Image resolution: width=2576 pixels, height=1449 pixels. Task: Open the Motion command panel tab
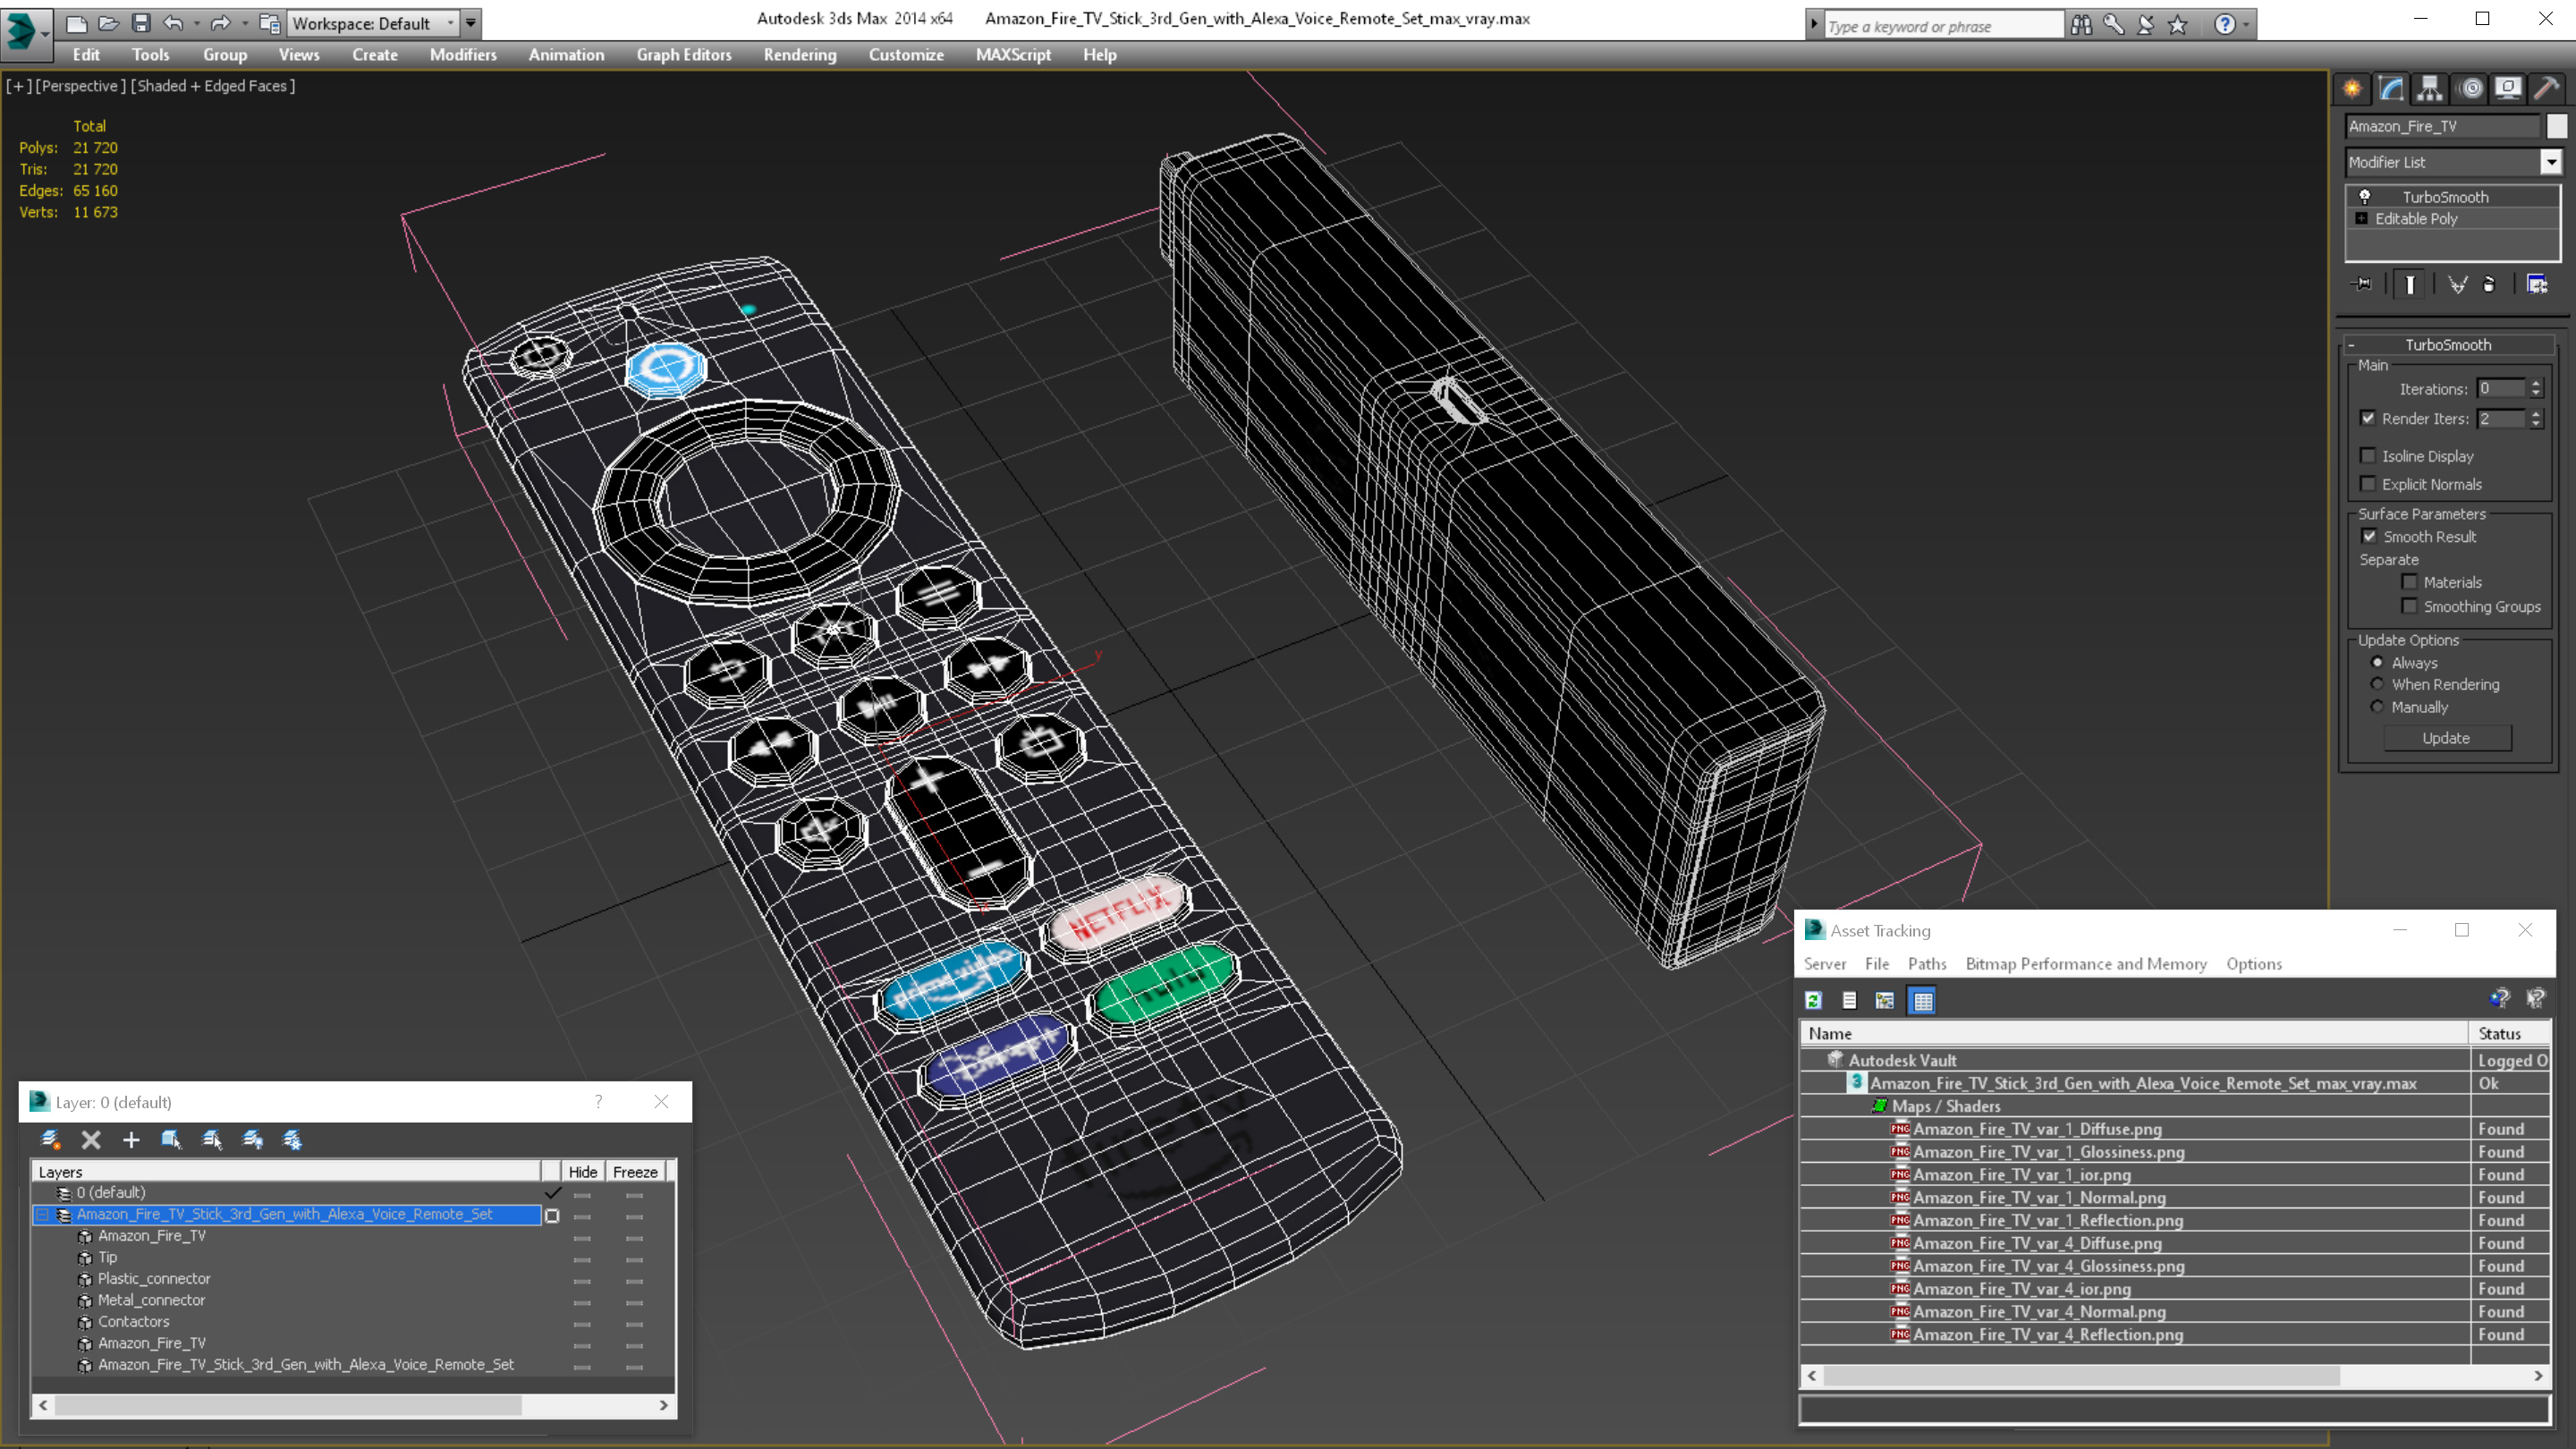pyautogui.click(x=2471, y=89)
